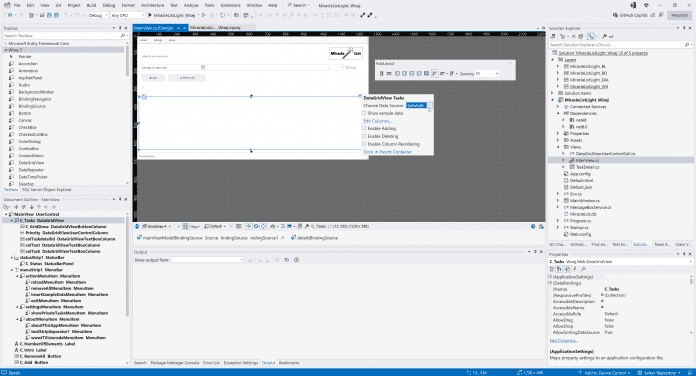Image resolution: width=696 pixels, height=376 pixels.
Task: Select Program.cs in Solution Explorer
Action: coord(581,221)
